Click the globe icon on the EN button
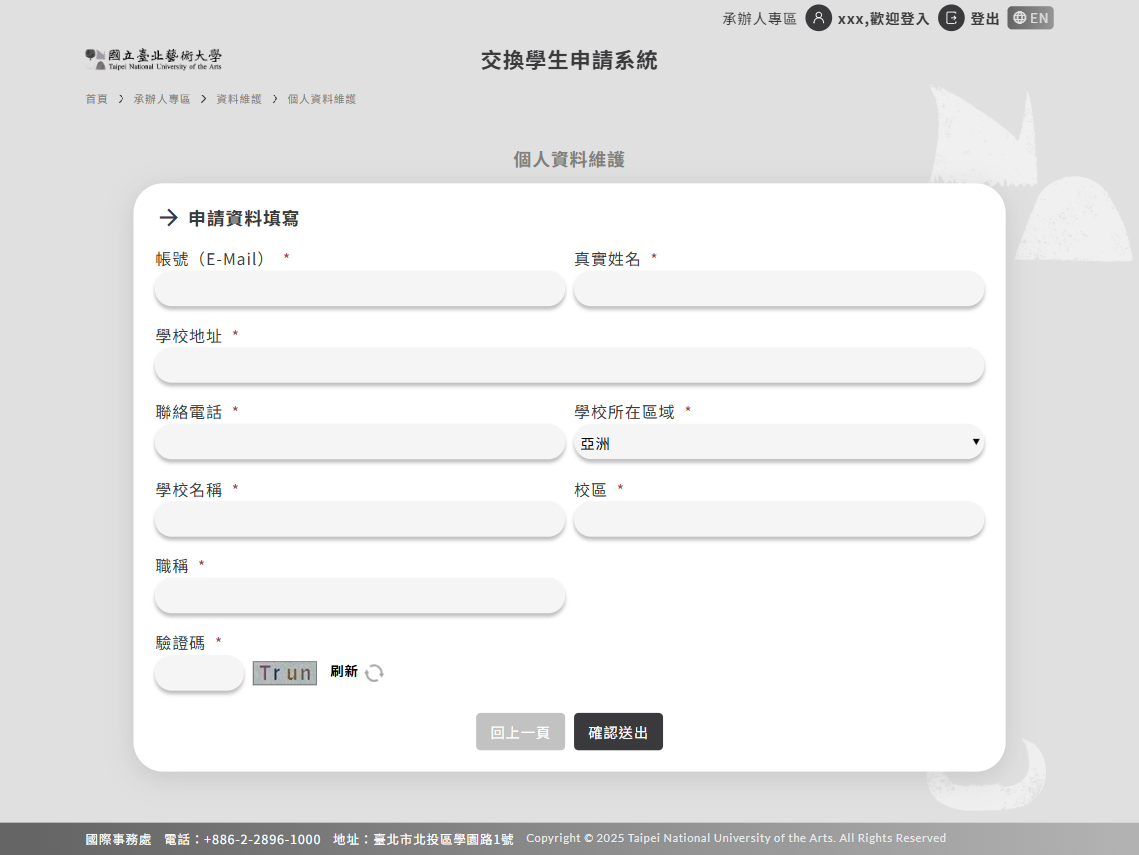The image size is (1139, 855). click(1019, 18)
